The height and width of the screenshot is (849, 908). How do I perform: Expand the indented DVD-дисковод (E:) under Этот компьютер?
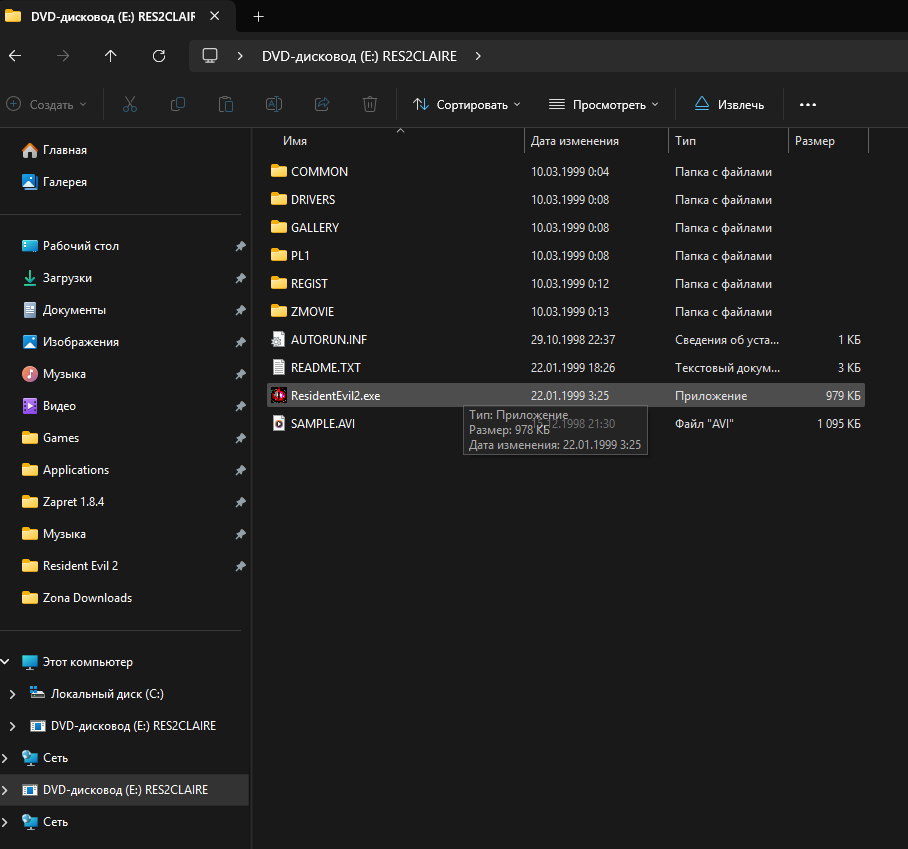point(13,726)
